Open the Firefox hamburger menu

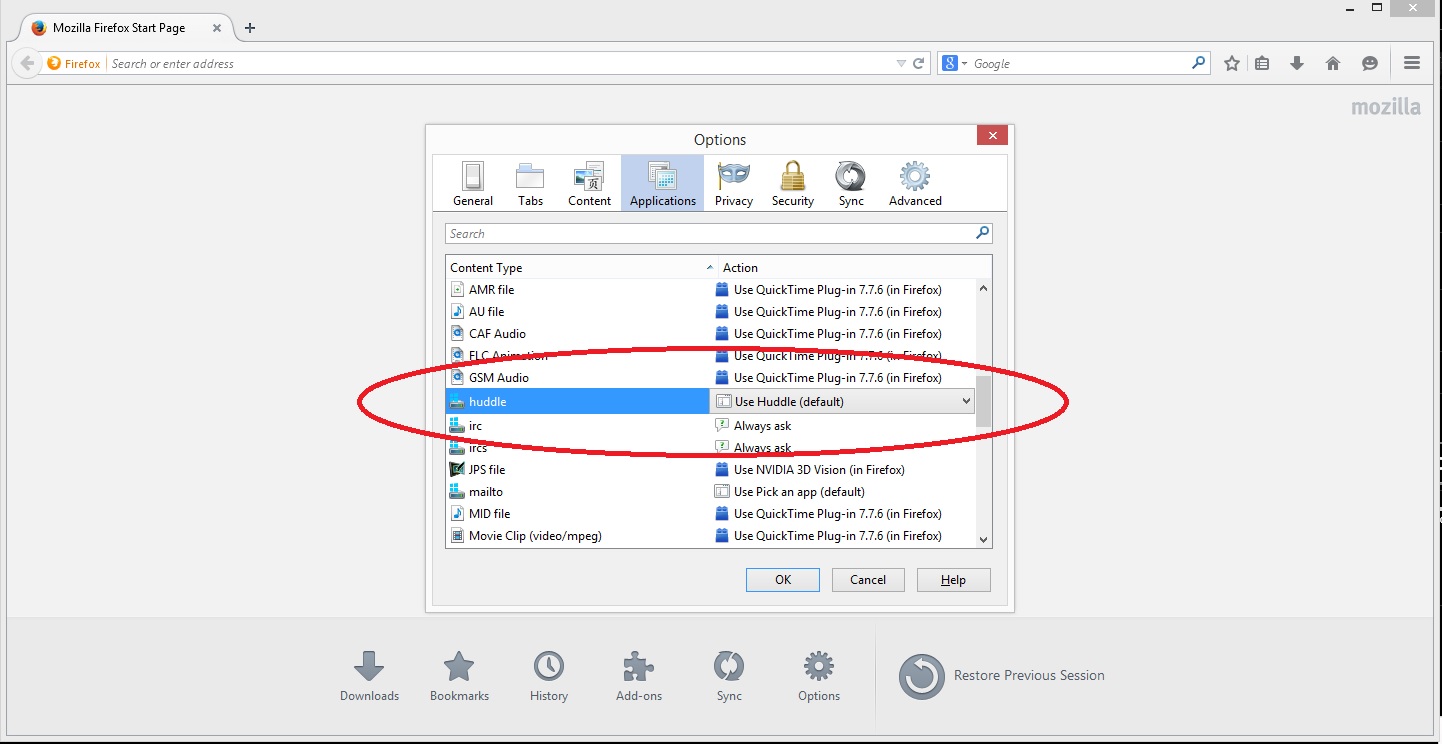(x=1412, y=63)
